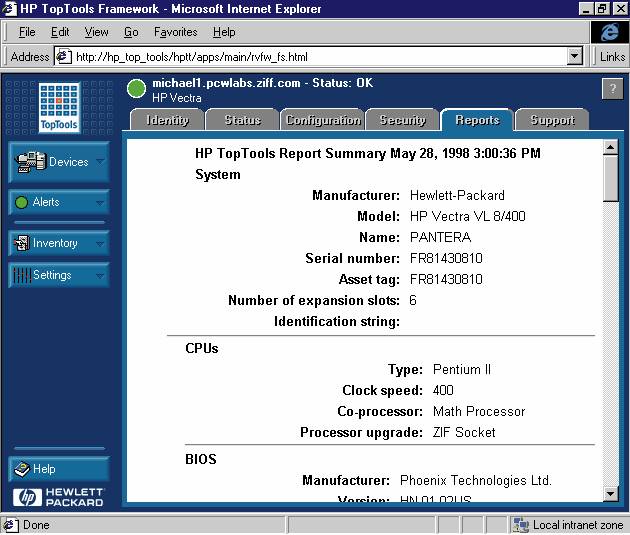Open the Configuration tab
The image size is (630, 535).
322,120
